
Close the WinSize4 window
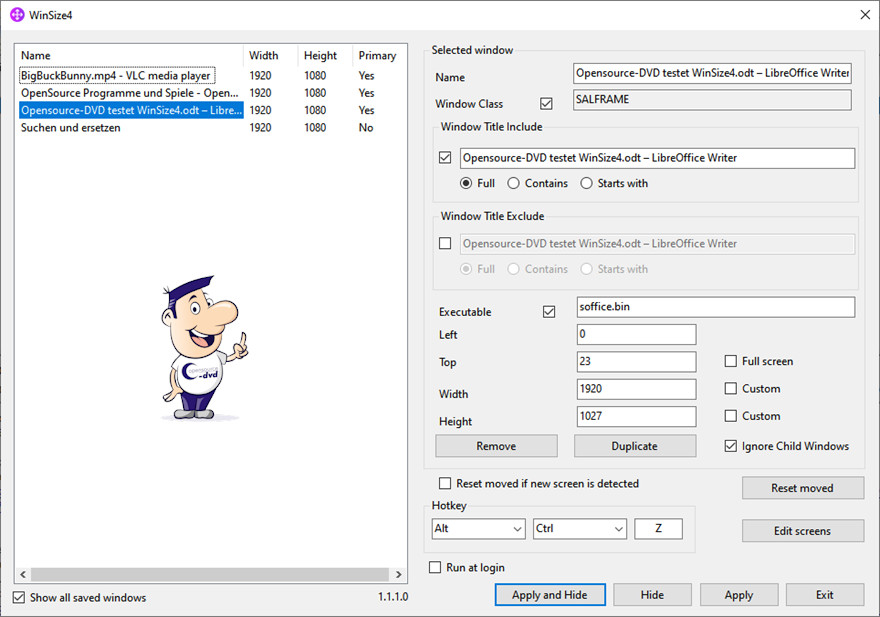click(865, 15)
